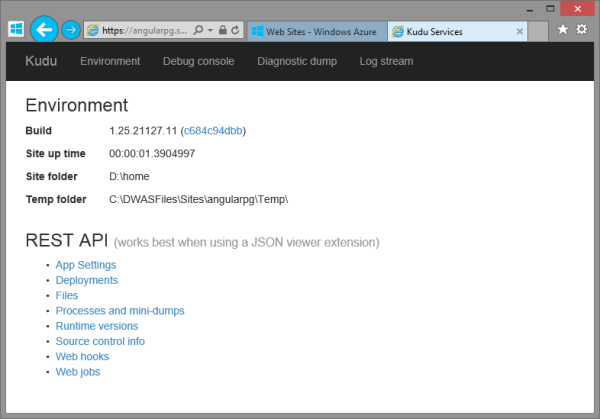Close the browser window
The width and height of the screenshot is (600, 419).
pos(577,9)
